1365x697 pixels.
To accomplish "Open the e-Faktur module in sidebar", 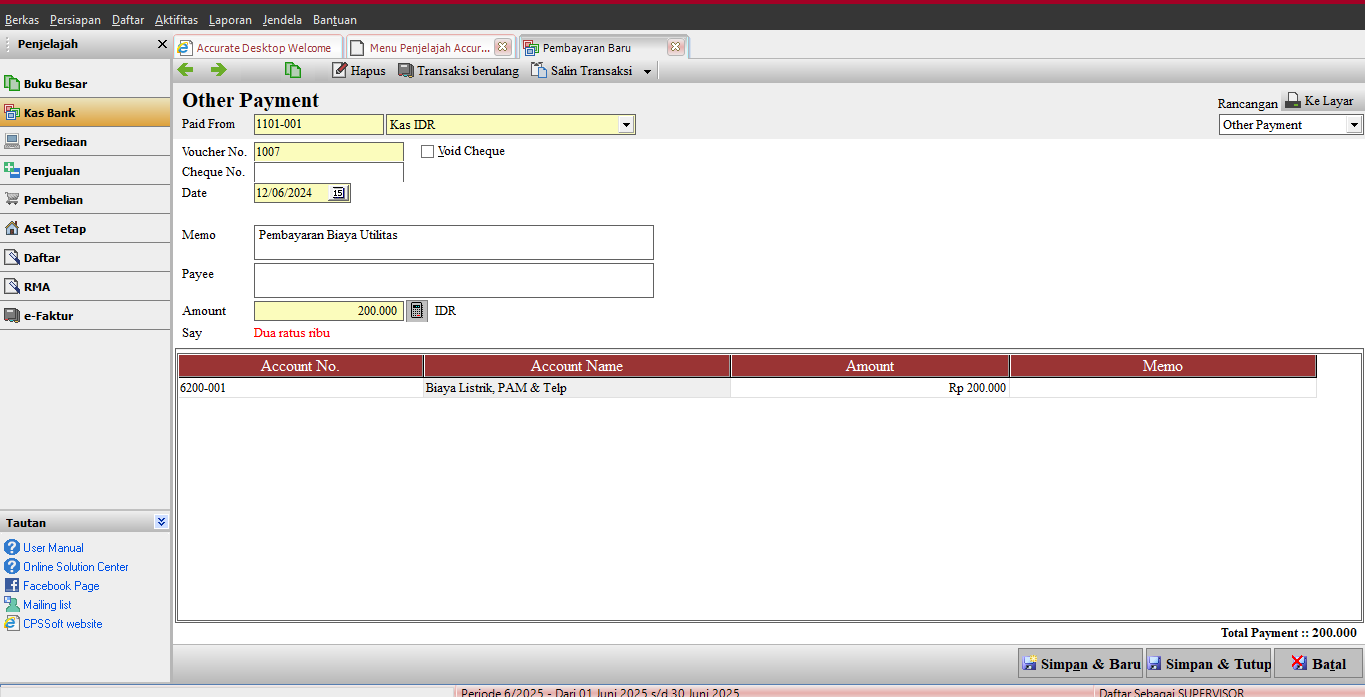I will pos(85,316).
